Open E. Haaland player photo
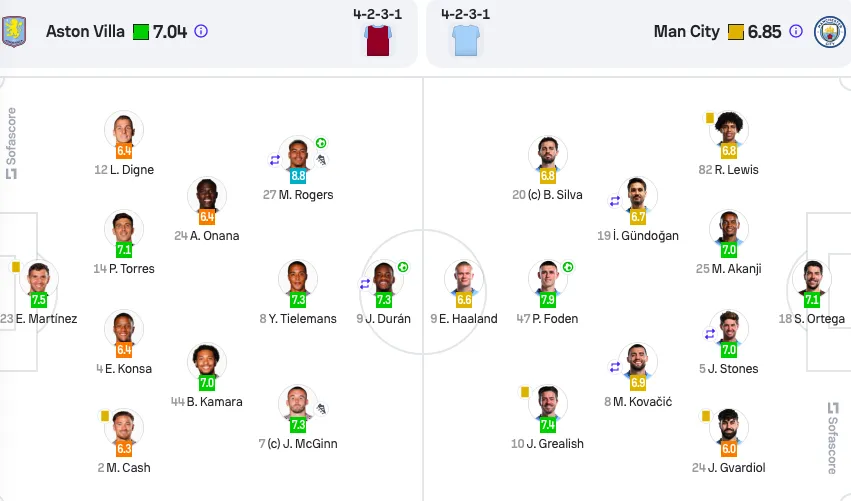Image resolution: width=851 pixels, height=501 pixels. click(x=464, y=278)
